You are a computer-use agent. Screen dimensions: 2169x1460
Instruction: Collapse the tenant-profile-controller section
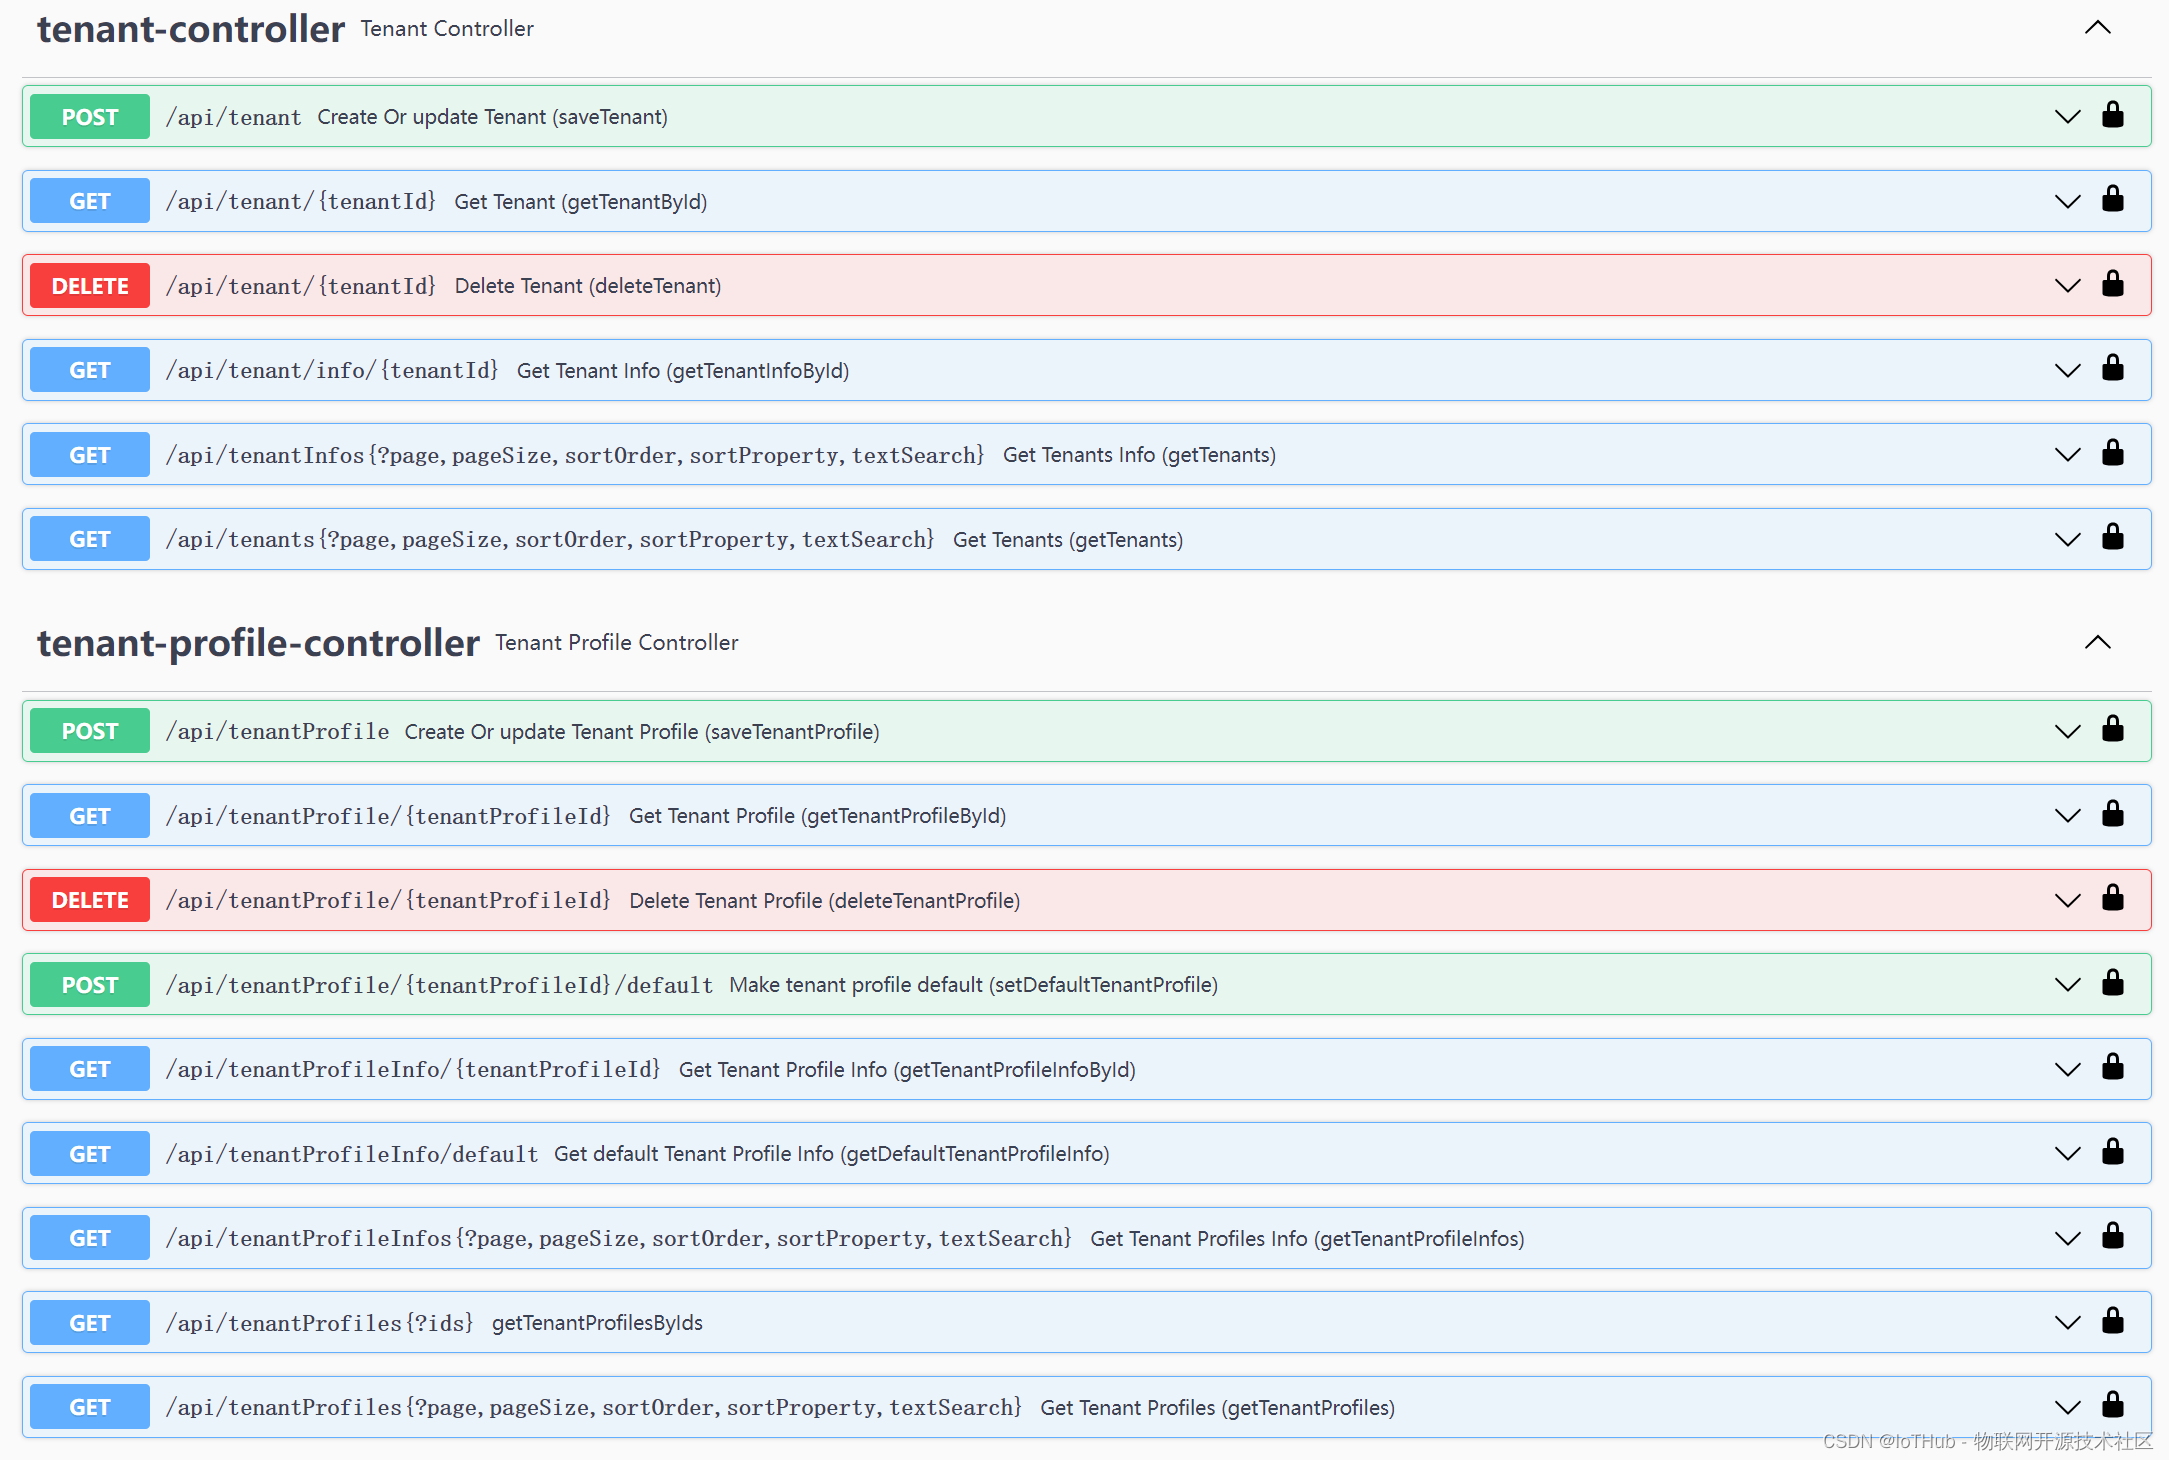coord(2097,642)
